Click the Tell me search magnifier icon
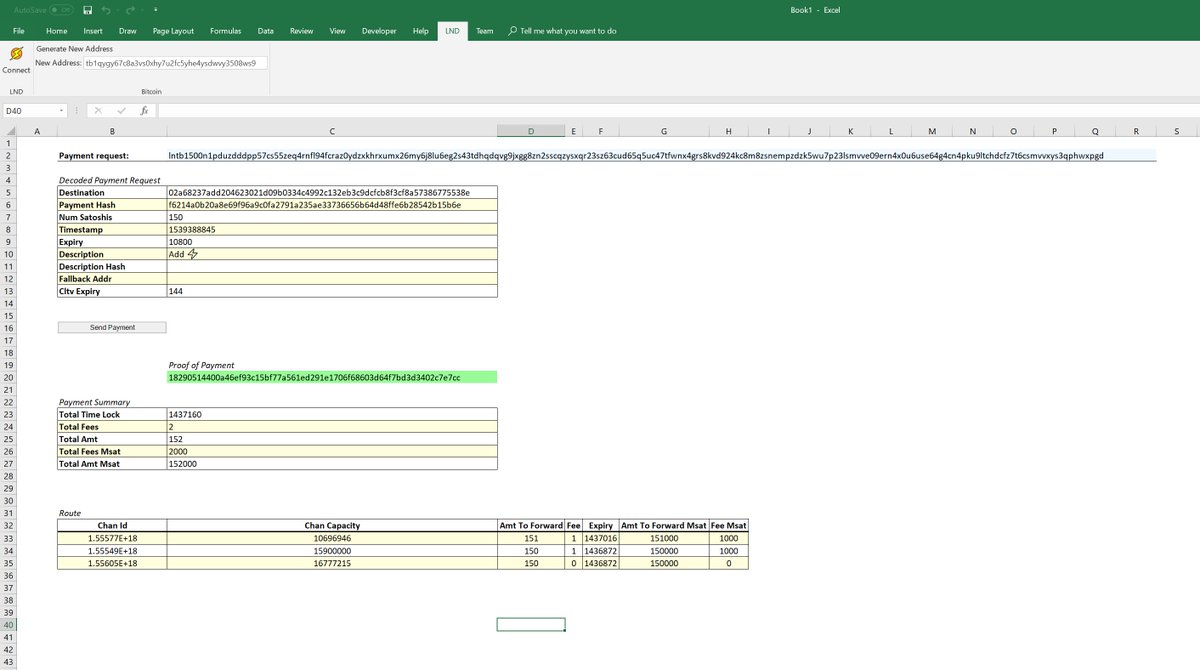Viewport: 1200px width, 670px height. coord(510,30)
